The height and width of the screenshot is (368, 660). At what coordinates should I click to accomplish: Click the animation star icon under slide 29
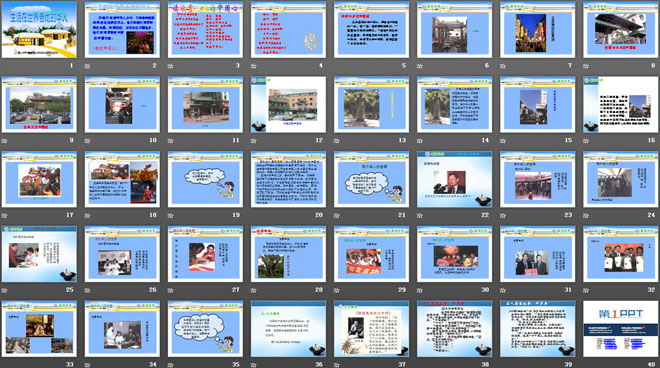[337, 290]
